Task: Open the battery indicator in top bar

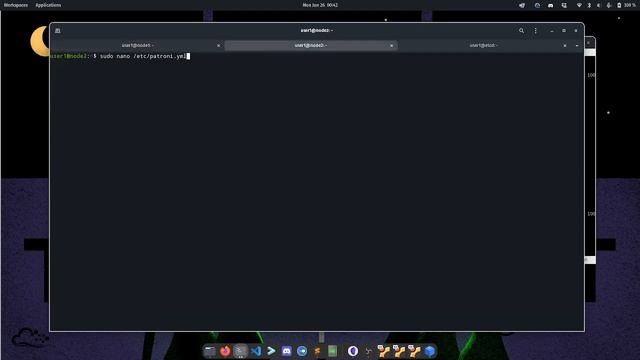Action: (x=626, y=5)
